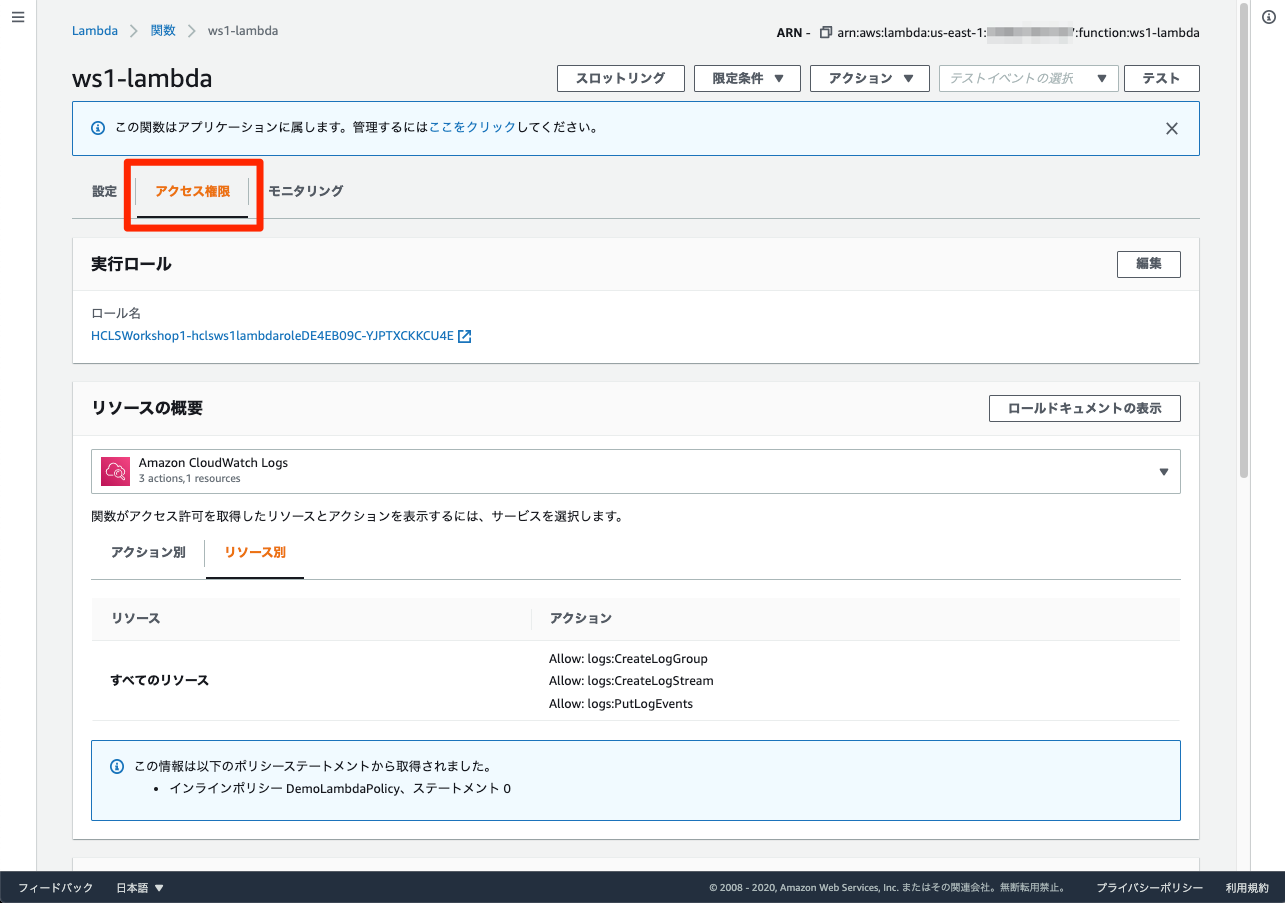The height and width of the screenshot is (903, 1285).
Task: Click the スロットリング button
Action: (620, 78)
